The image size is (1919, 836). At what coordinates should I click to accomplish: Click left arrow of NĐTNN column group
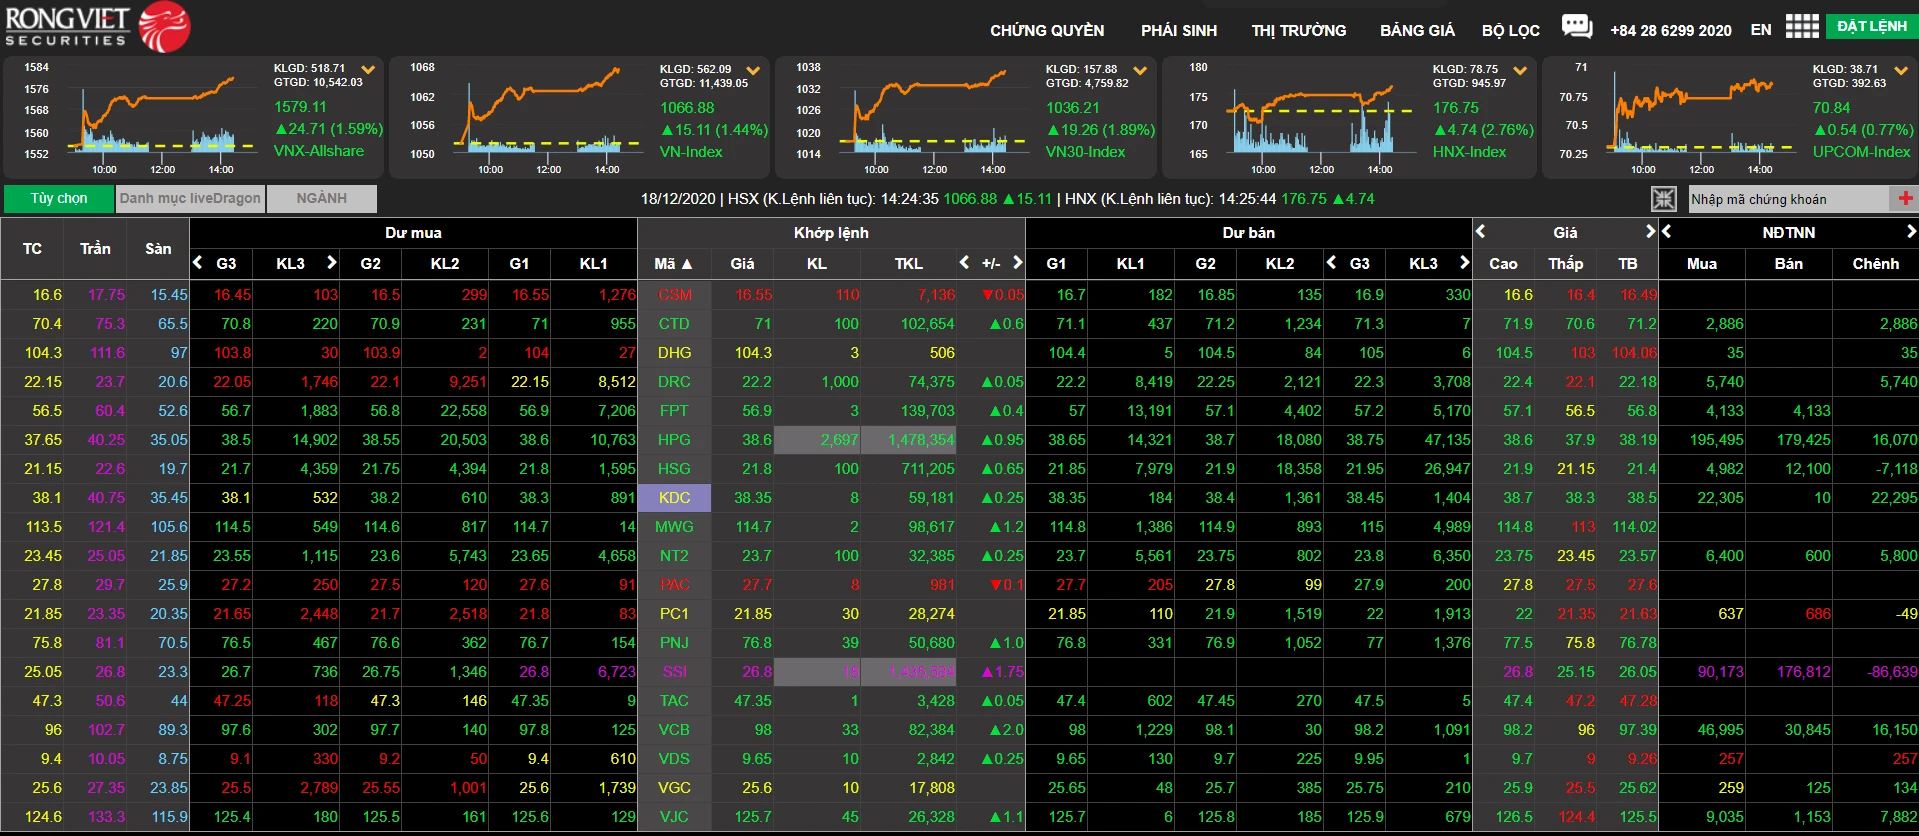[x=1667, y=231]
